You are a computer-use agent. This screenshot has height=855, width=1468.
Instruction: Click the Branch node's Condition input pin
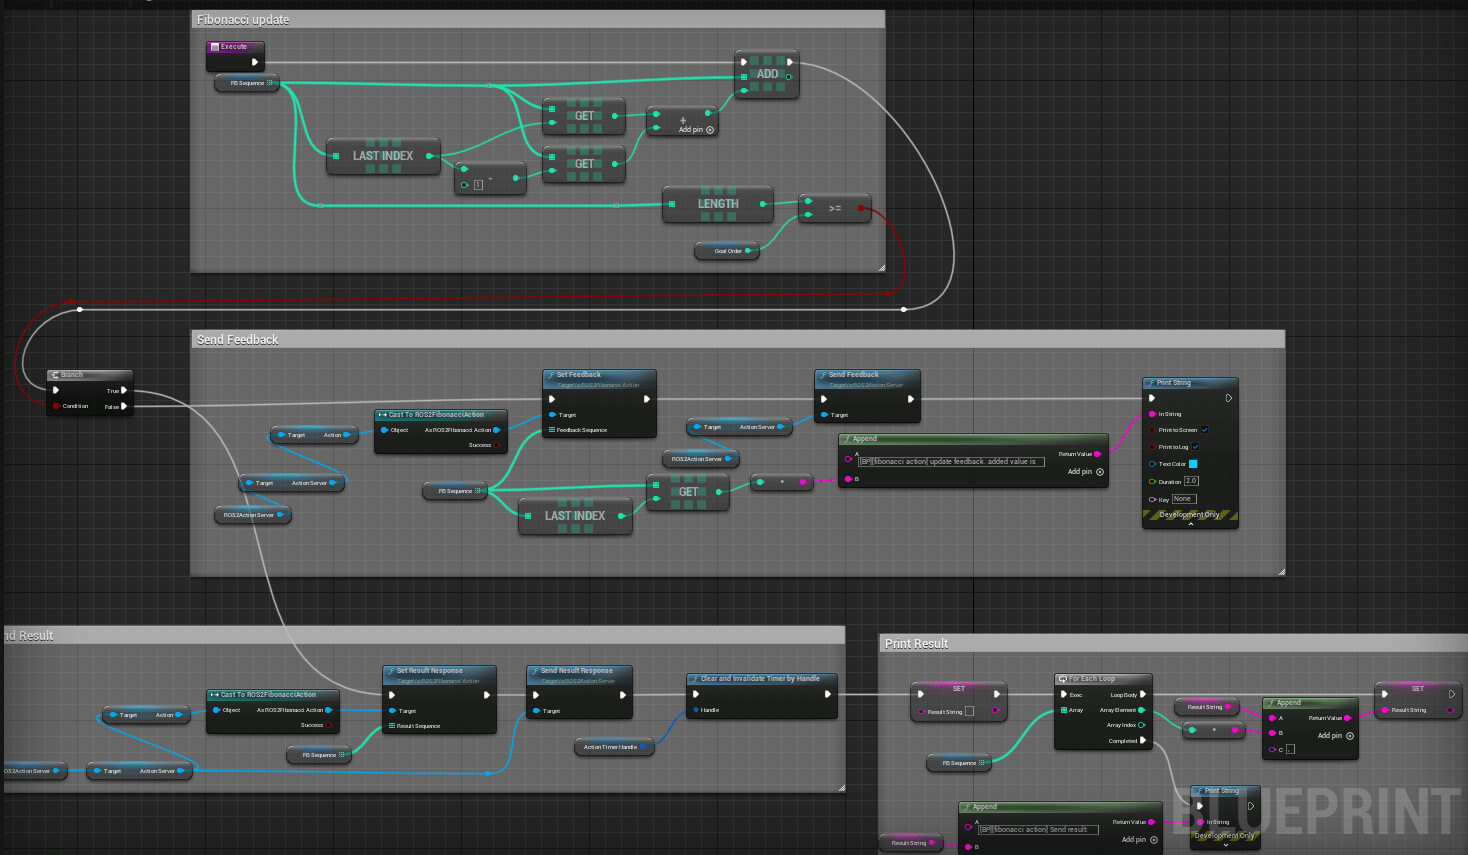[x=56, y=406]
